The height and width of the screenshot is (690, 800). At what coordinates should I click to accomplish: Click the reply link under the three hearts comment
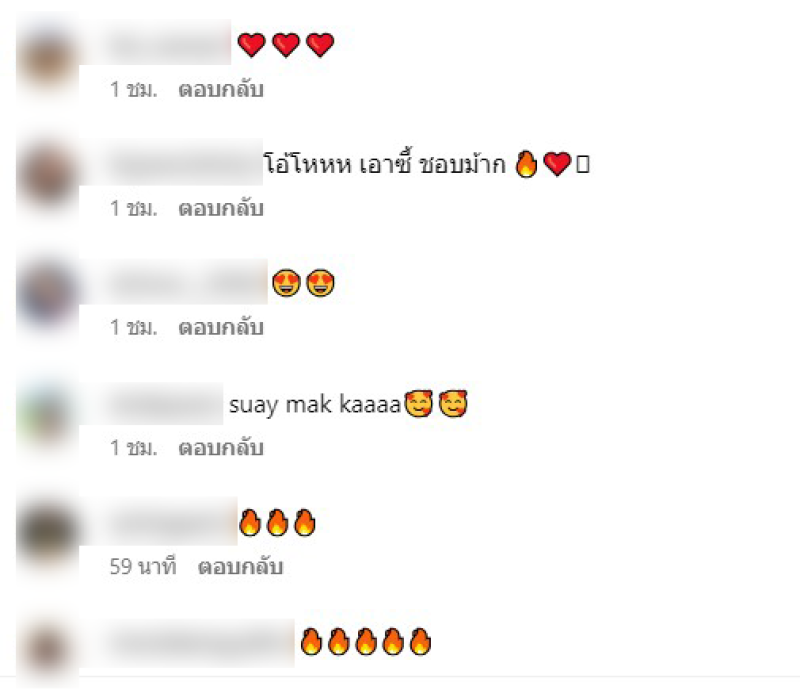pyautogui.click(x=221, y=89)
